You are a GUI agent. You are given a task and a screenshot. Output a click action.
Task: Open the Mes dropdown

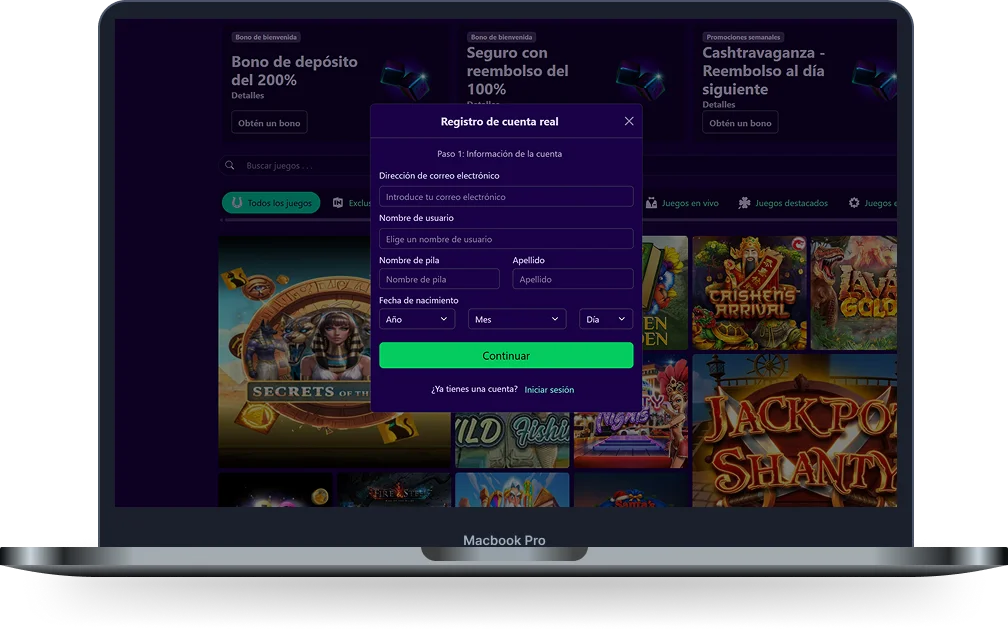coord(517,320)
